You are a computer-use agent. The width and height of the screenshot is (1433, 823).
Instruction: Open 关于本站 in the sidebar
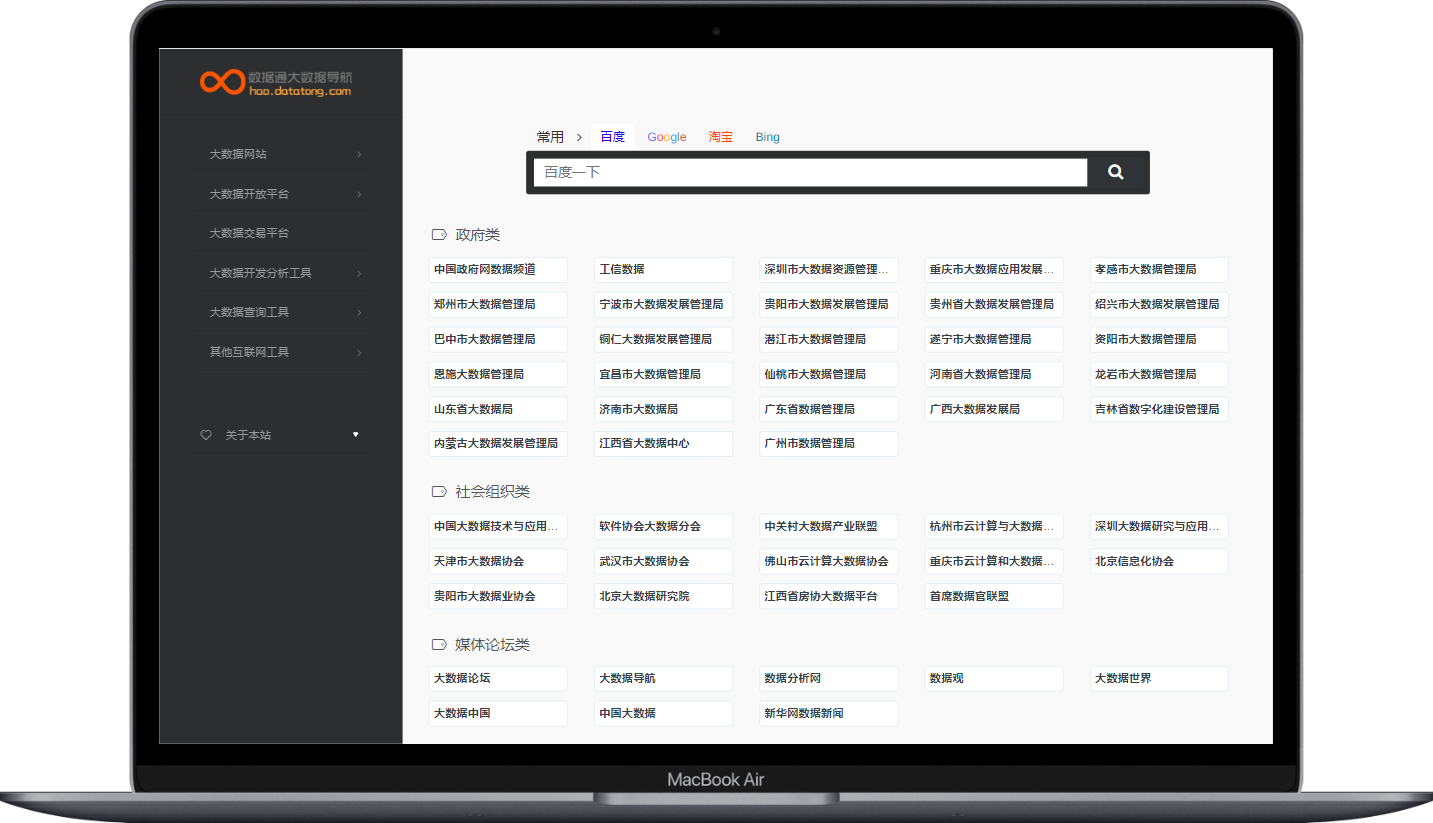(x=248, y=435)
